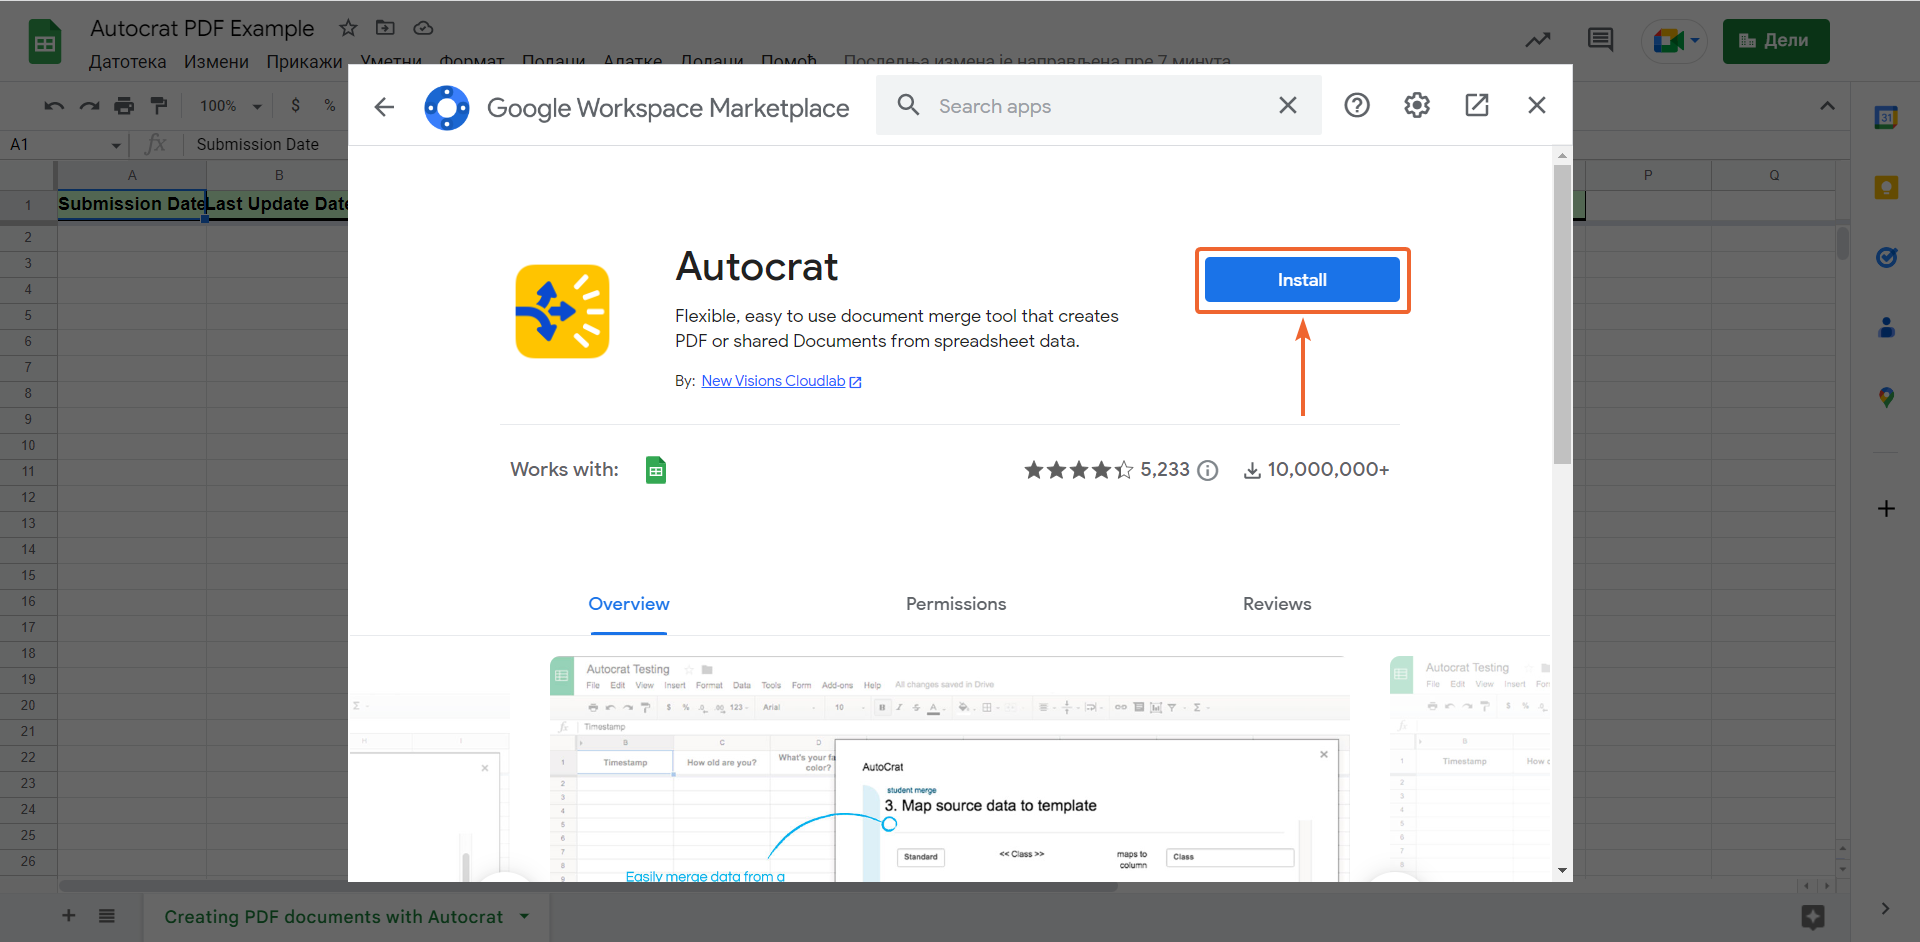Hide the side panel with the chevron

click(x=1885, y=909)
